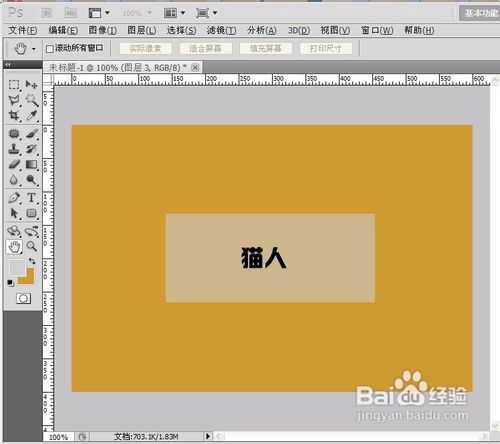
Task: Click the 100% zoom field in status bar
Action: (59, 437)
